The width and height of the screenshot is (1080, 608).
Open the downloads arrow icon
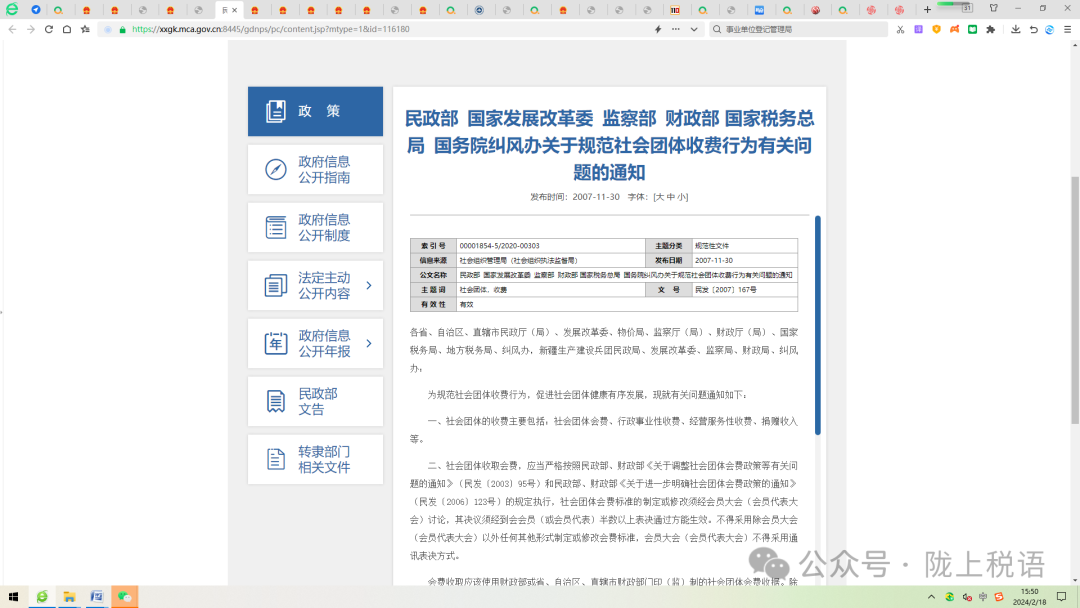pyautogui.click(x=1016, y=30)
